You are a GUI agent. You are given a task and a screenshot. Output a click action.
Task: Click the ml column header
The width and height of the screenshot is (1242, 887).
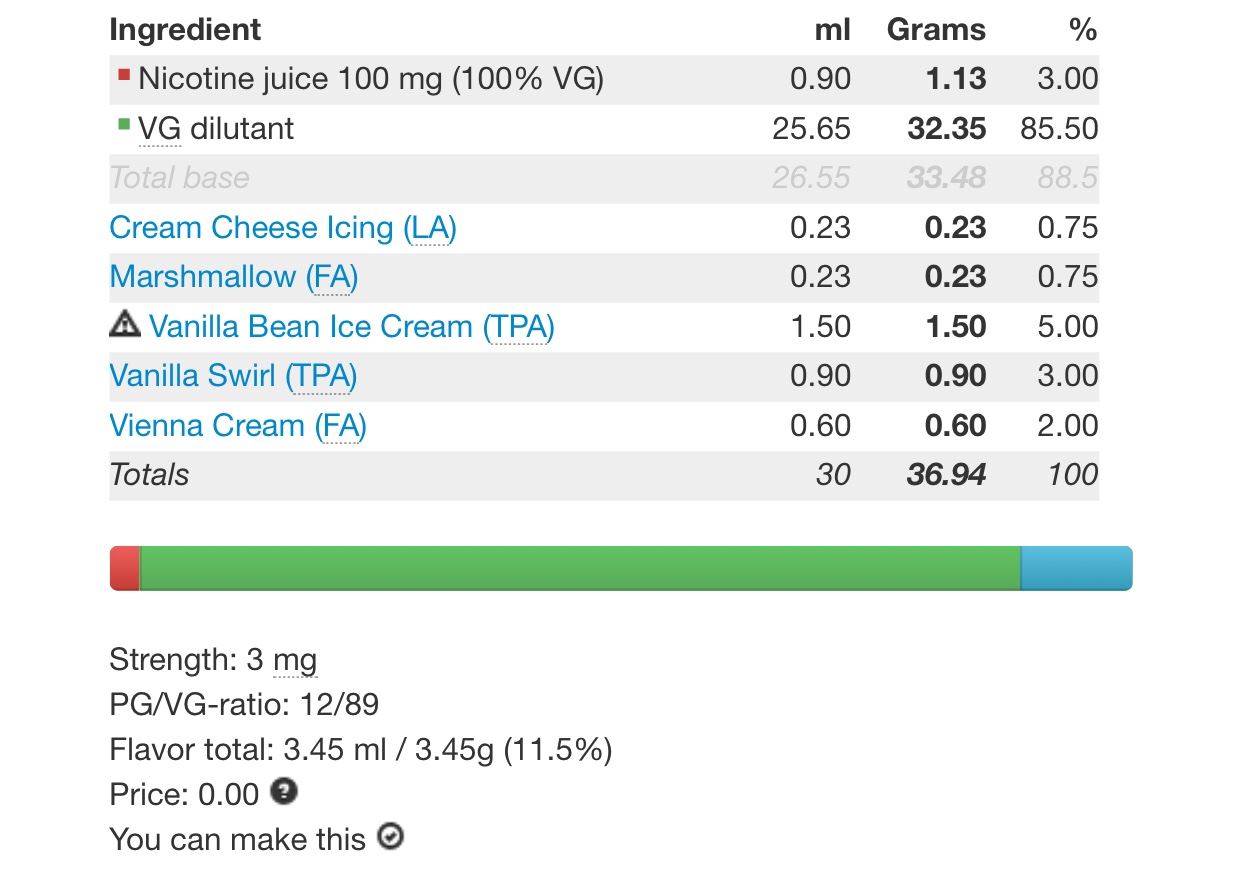(x=833, y=30)
